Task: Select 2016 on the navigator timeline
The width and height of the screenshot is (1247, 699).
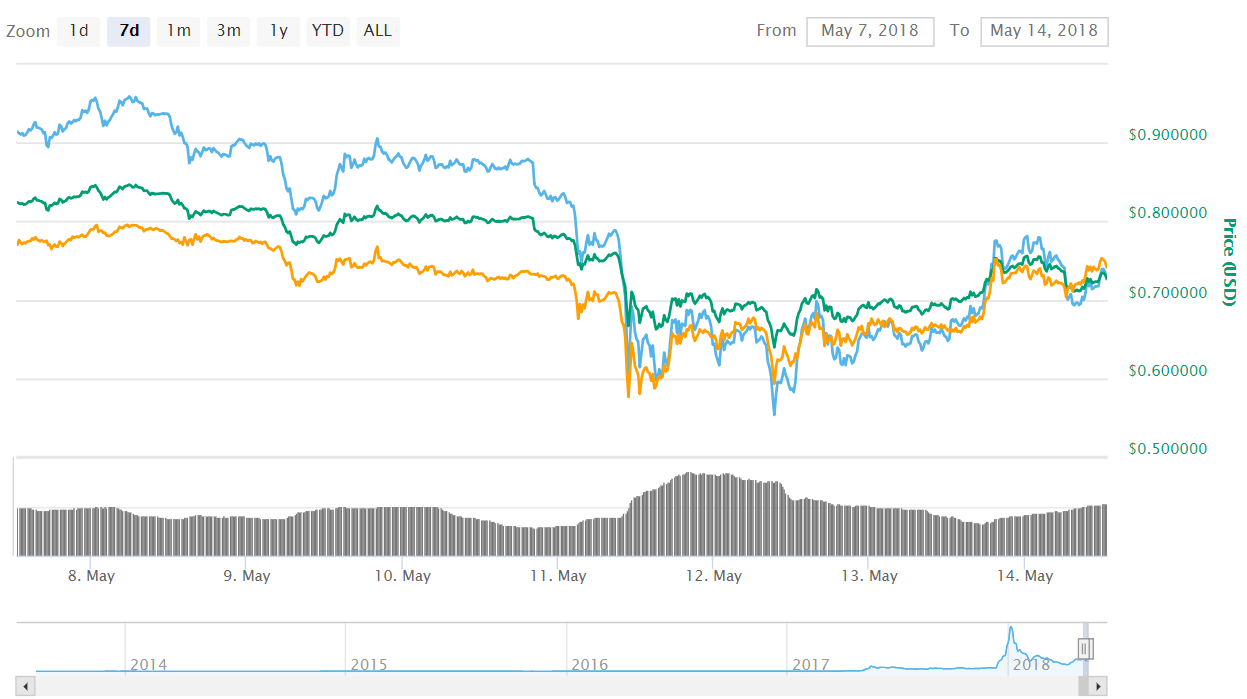Action: pos(589,664)
